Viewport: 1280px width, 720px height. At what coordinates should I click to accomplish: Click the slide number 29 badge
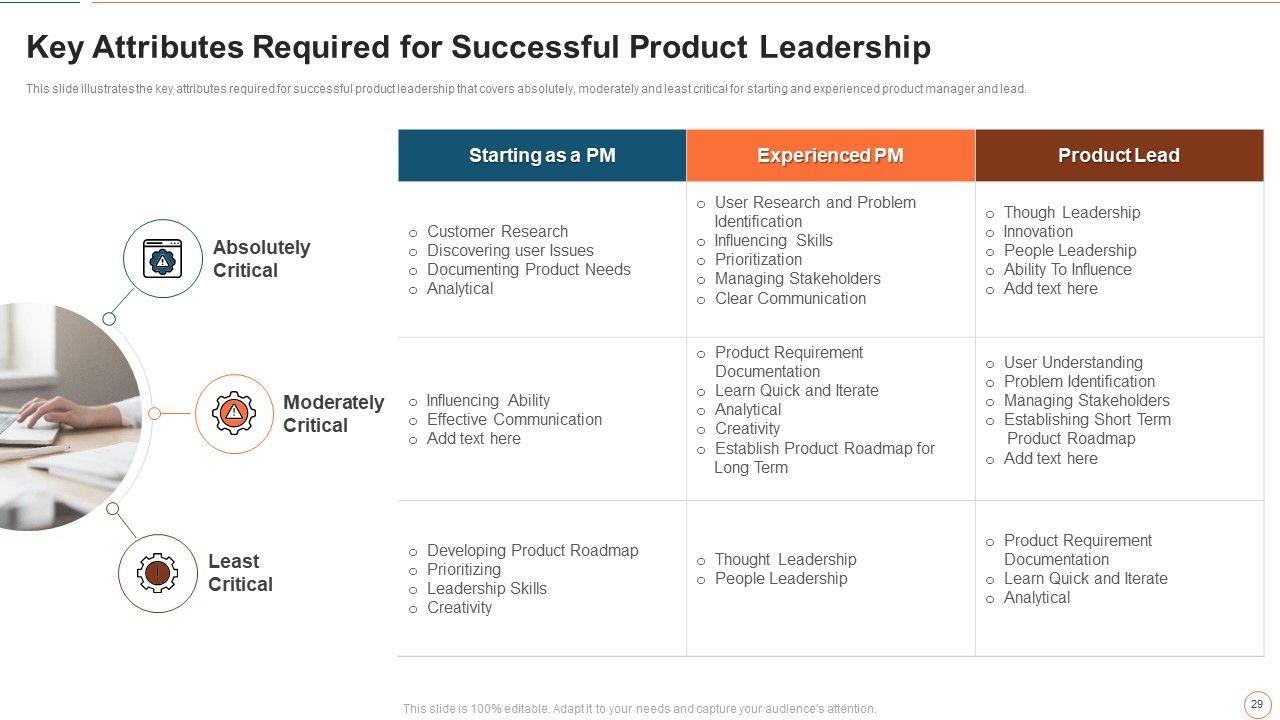pyautogui.click(x=1256, y=705)
